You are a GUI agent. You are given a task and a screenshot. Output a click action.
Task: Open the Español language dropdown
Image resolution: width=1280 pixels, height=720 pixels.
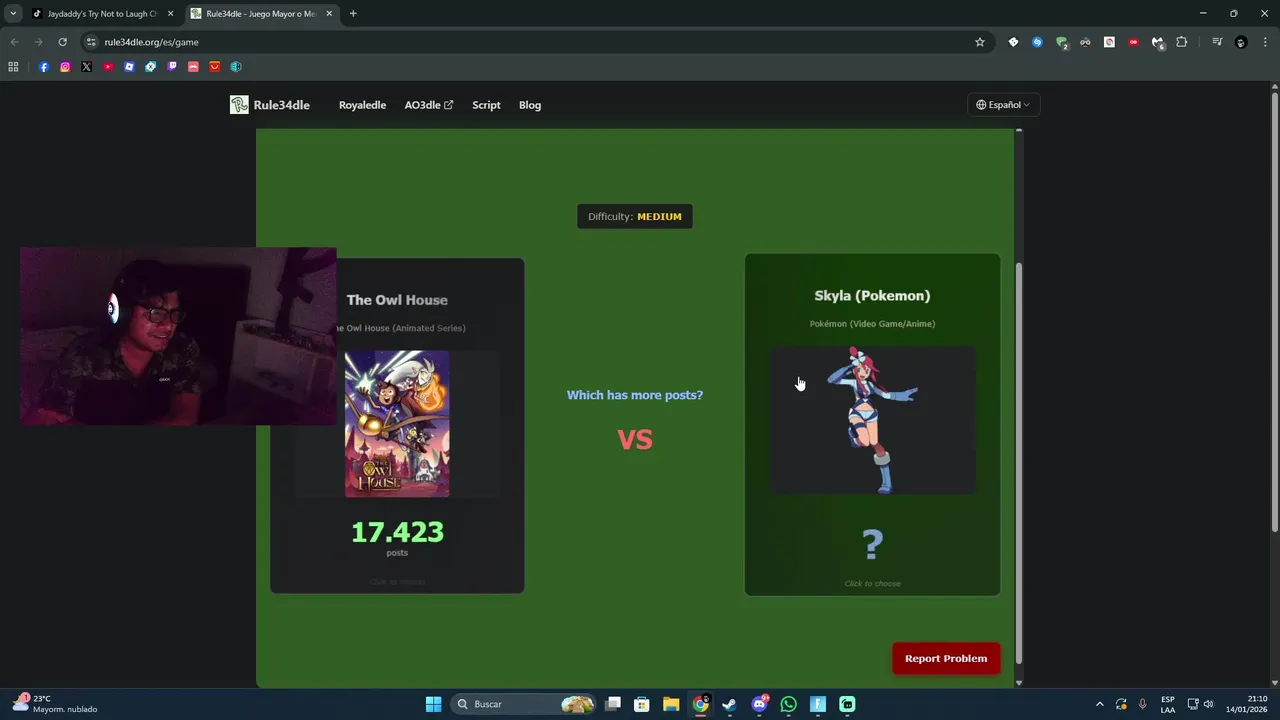point(1003,105)
